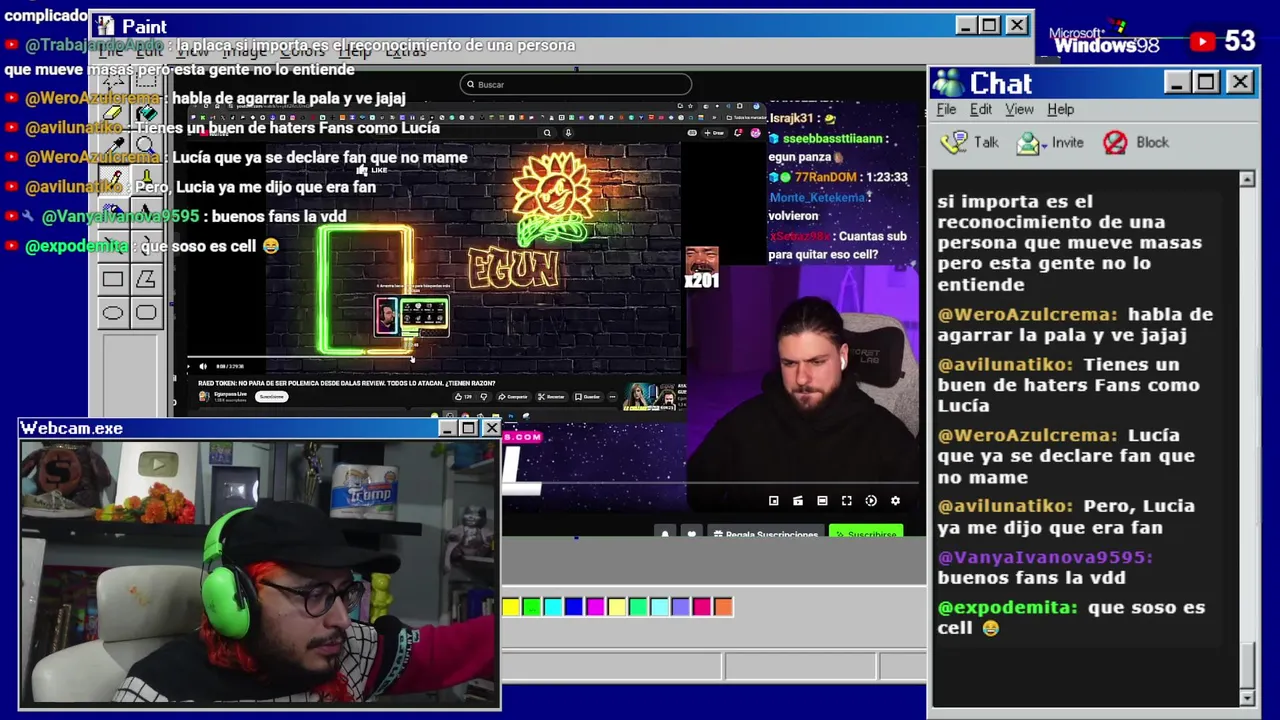Click the clip icon on stream player
Image resolution: width=1280 pixels, height=720 pixels.
(798, 501)
